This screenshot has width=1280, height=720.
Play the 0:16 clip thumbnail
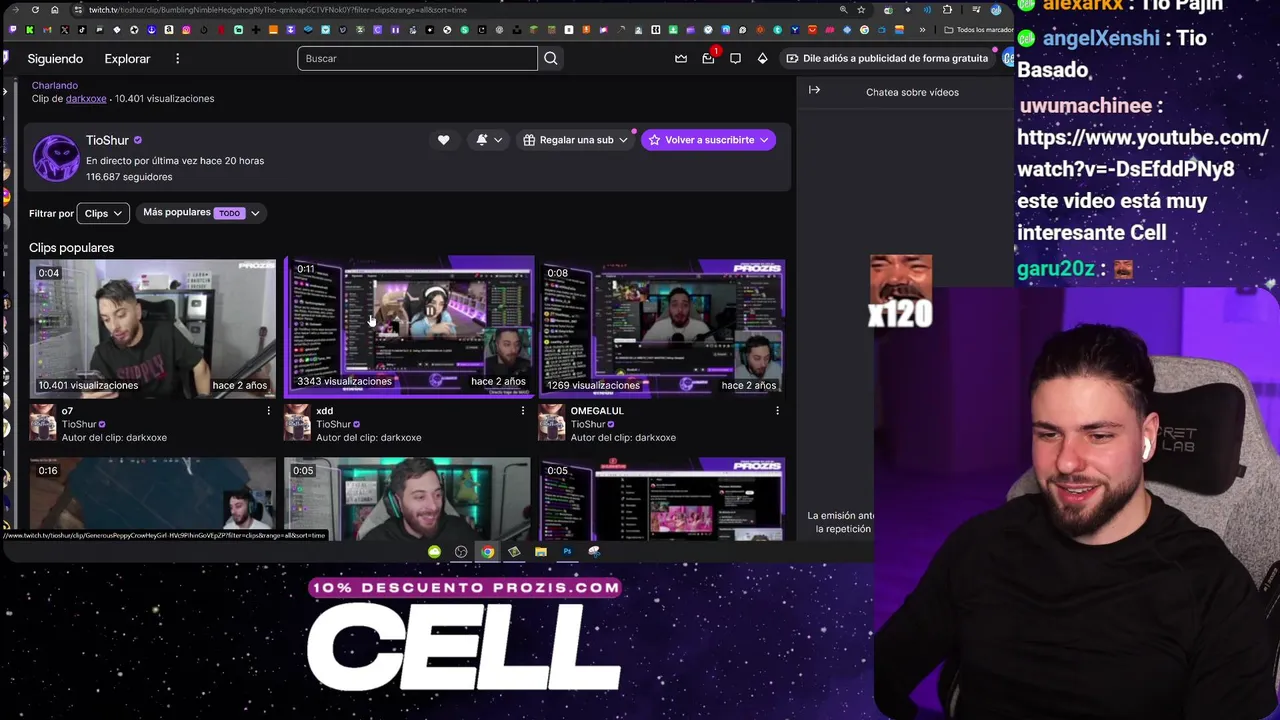tap(153, 498)
